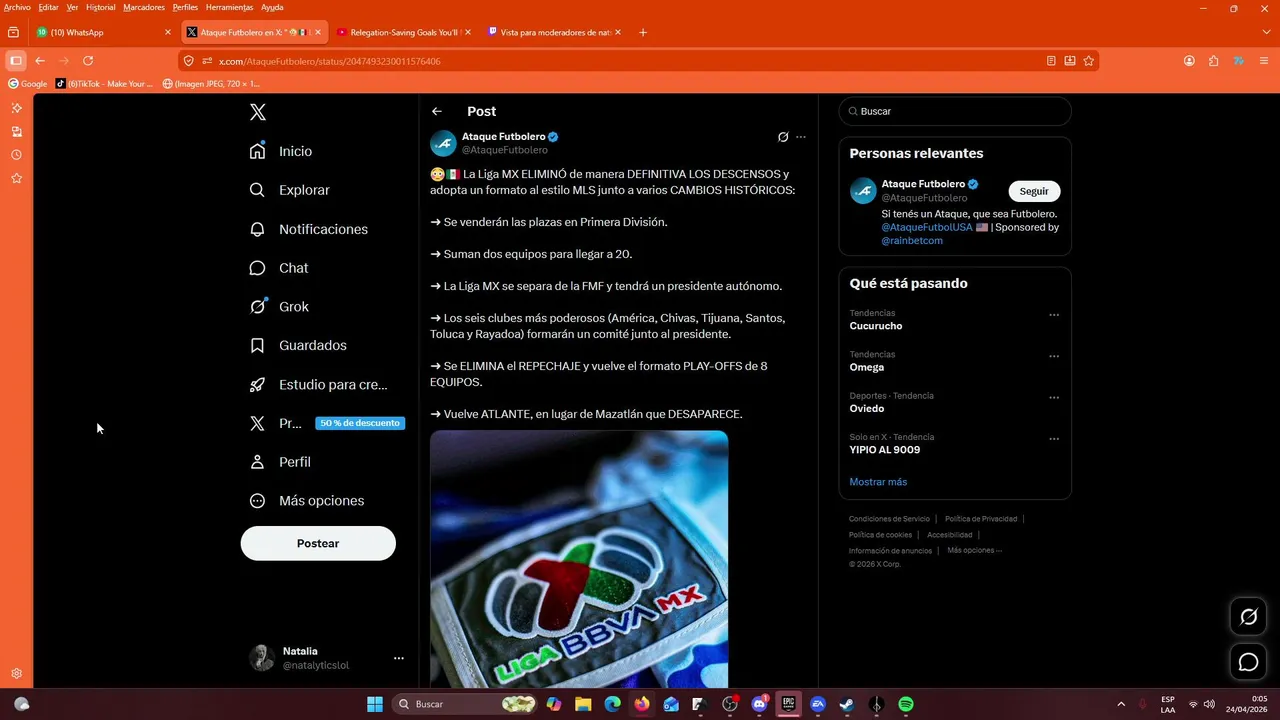Open the @AtaqueFutbolUSA link

pyautogui.click(x=926, y=227)
